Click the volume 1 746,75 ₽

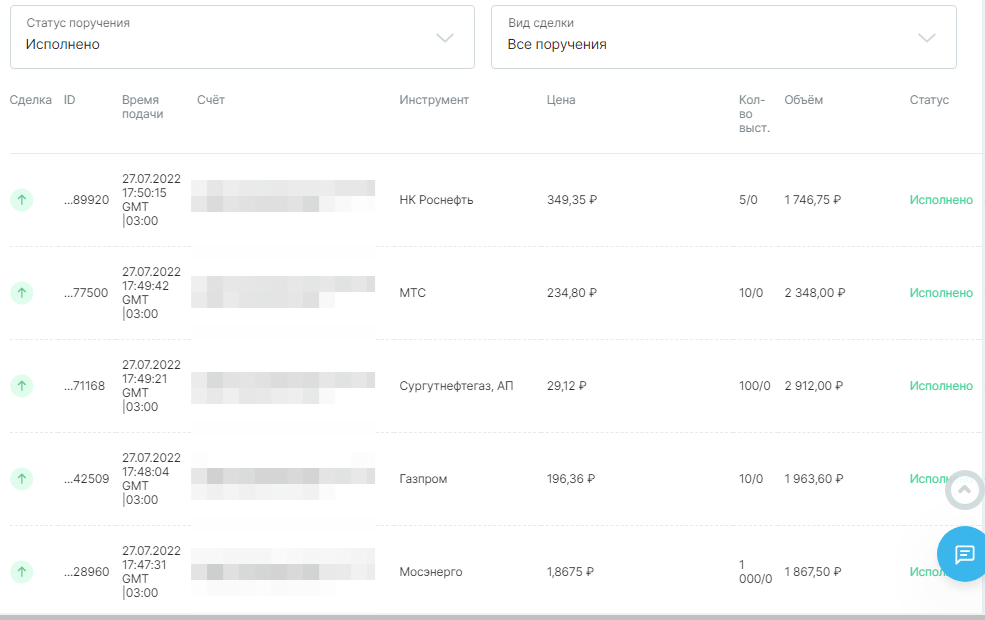[x=812, y=200]
